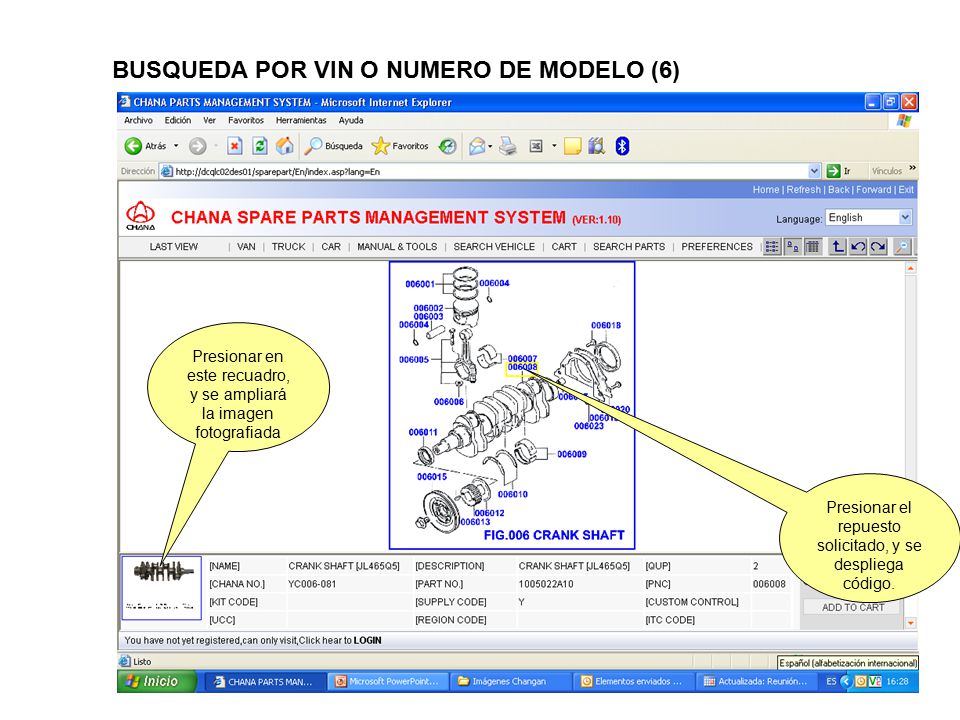Enlarge the crankshaft photo thumbnail

click(162, 588)
